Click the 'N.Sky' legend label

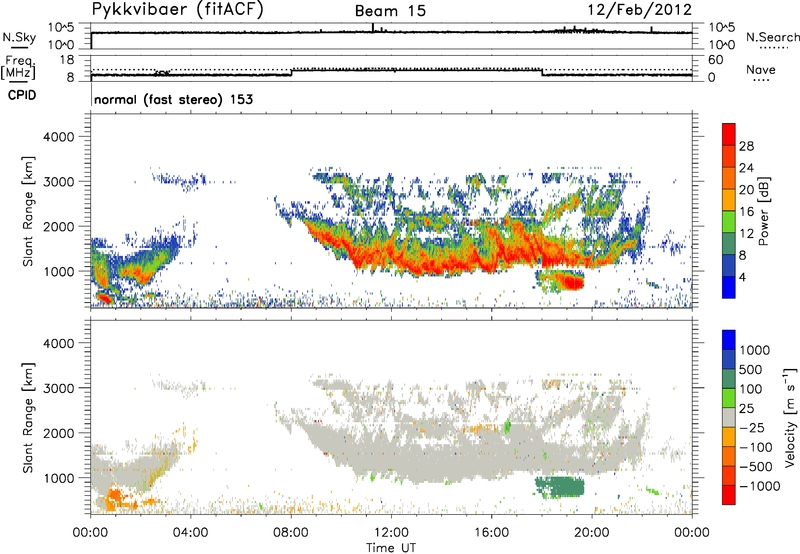19,38
